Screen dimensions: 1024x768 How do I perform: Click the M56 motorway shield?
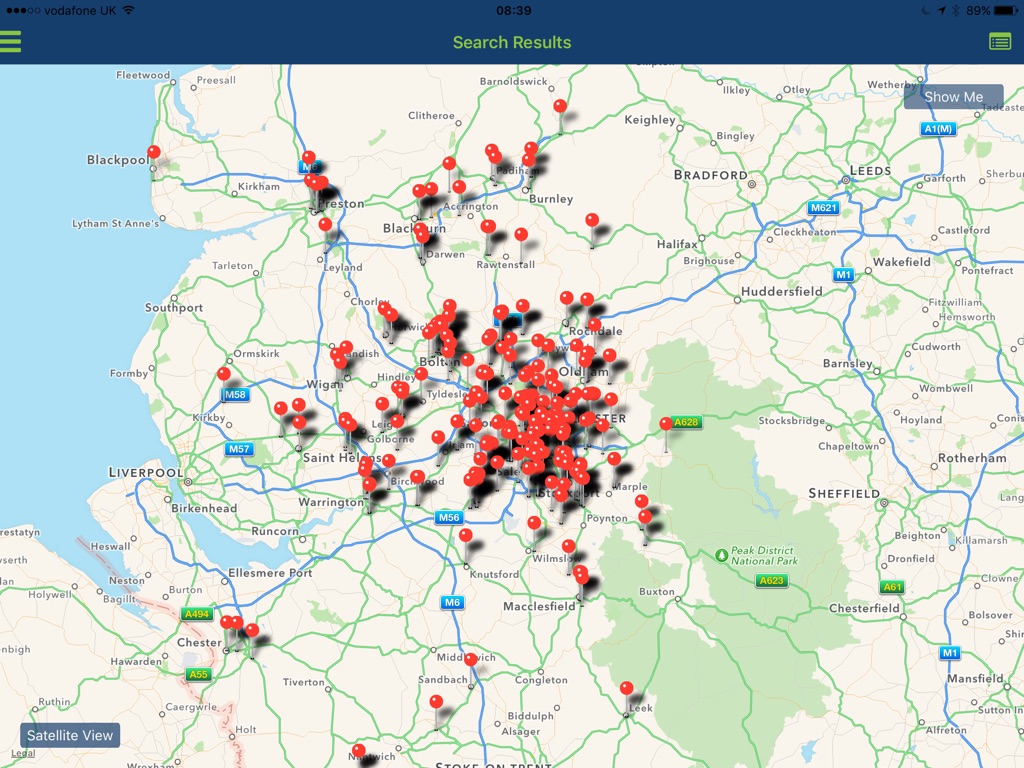pos(448,517)
